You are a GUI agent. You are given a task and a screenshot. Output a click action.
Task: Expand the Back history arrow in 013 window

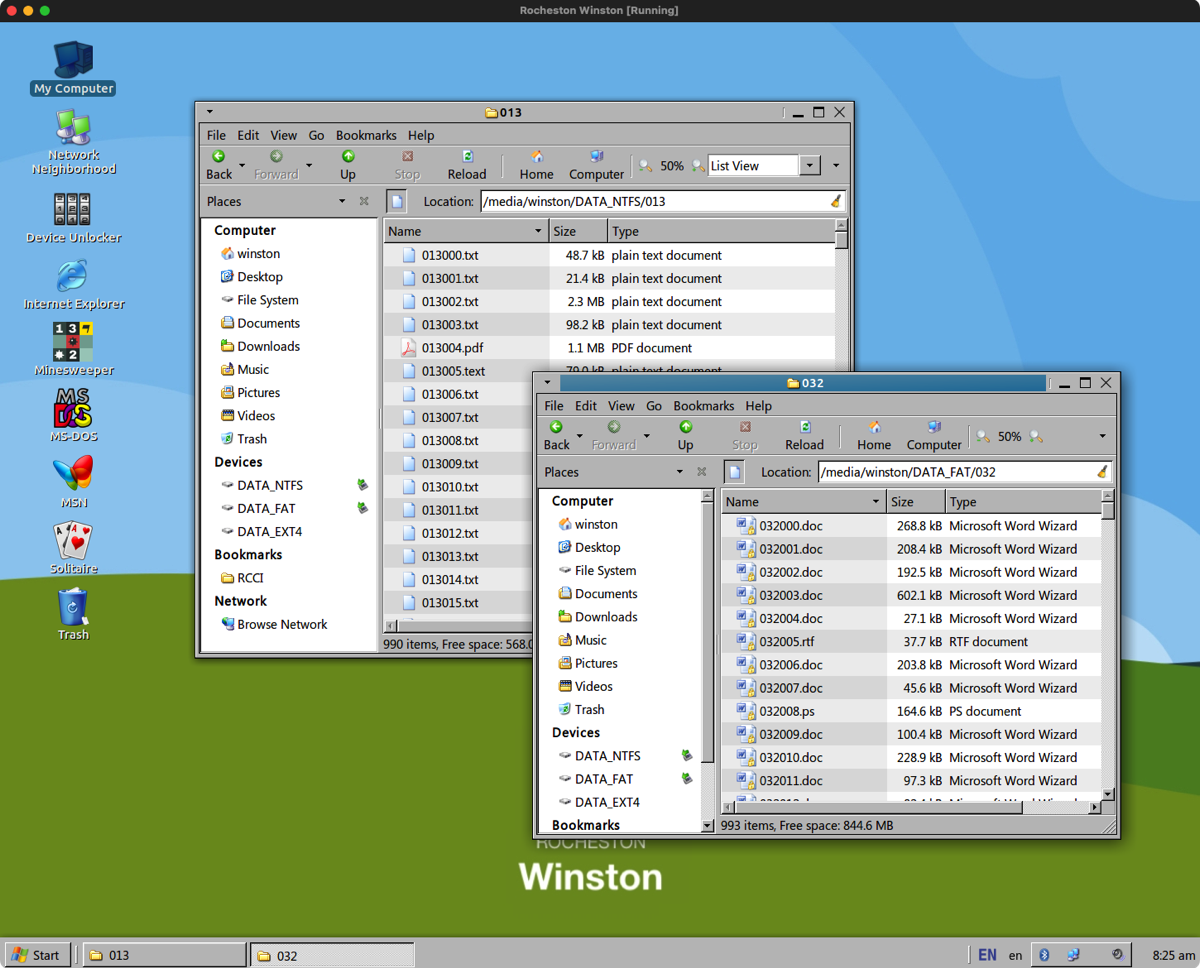[x=242, y=166]
